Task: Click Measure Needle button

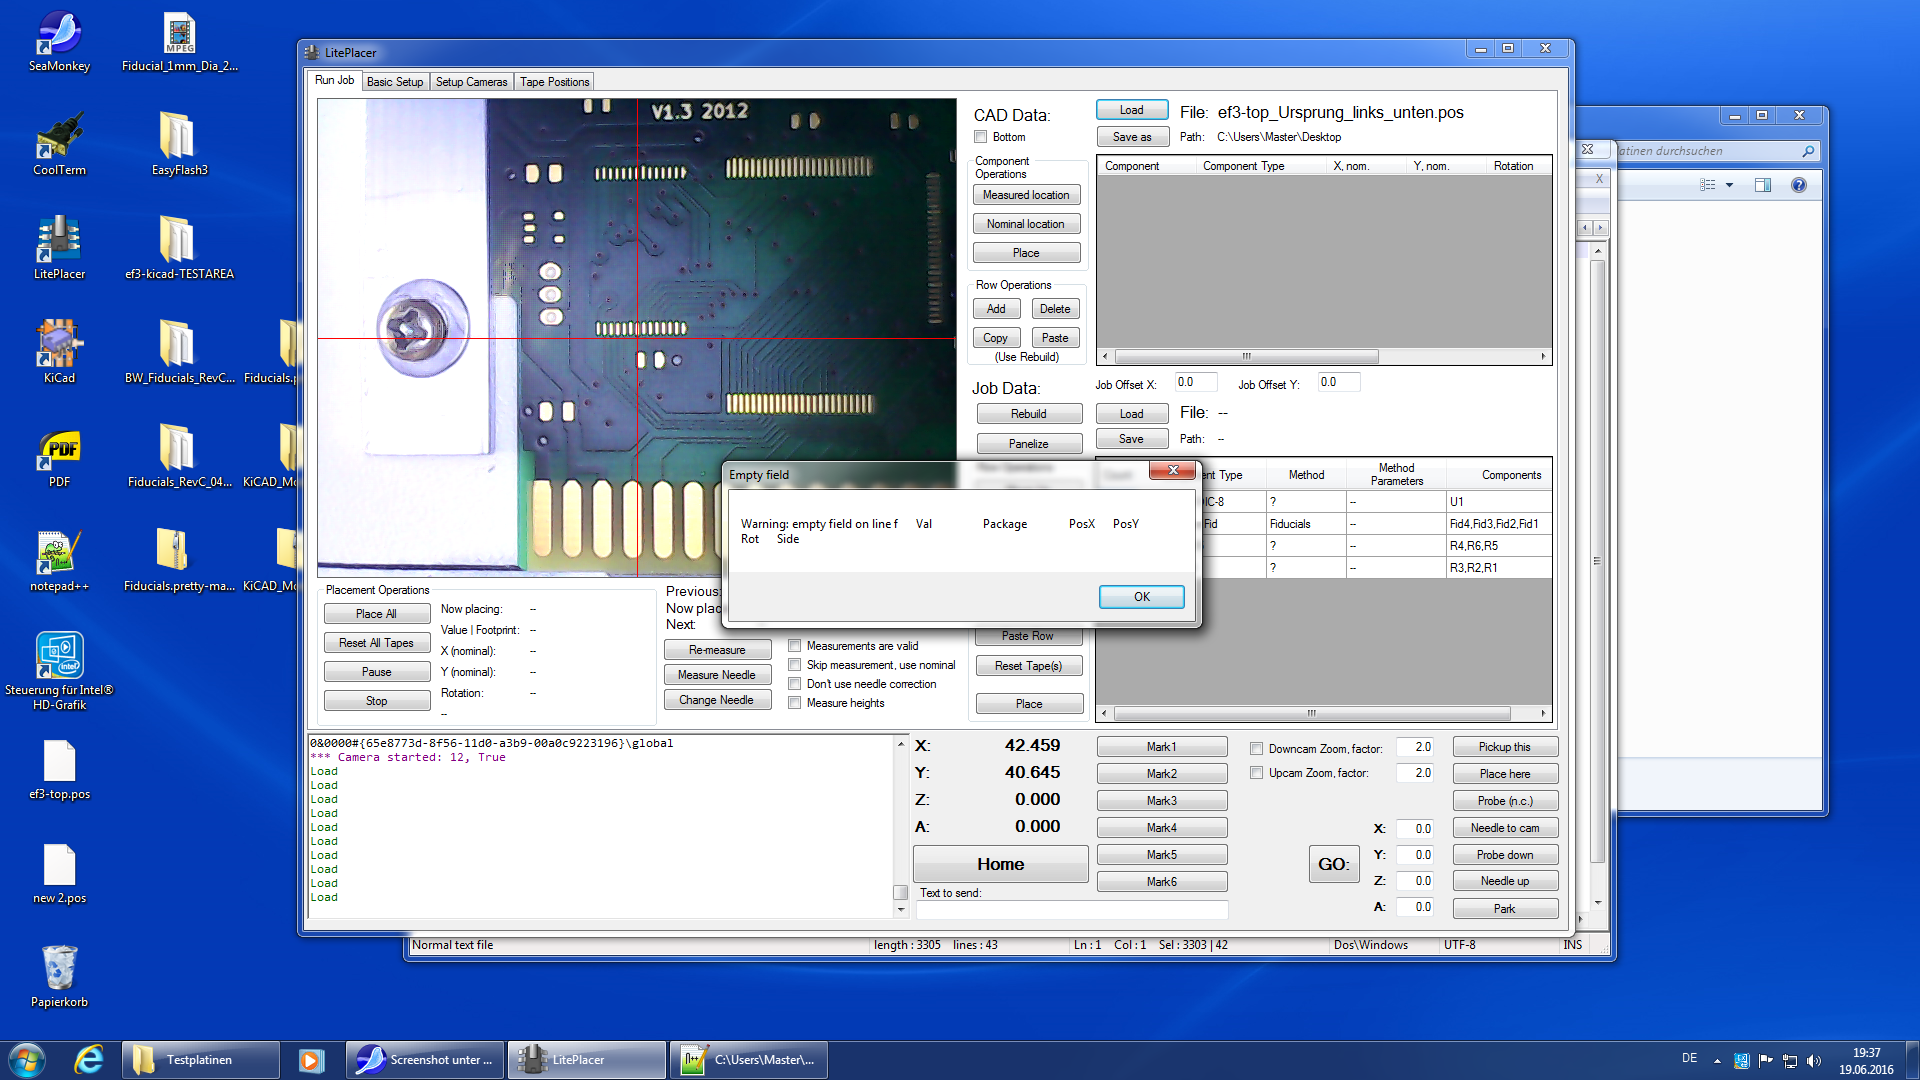Action: 717,675
